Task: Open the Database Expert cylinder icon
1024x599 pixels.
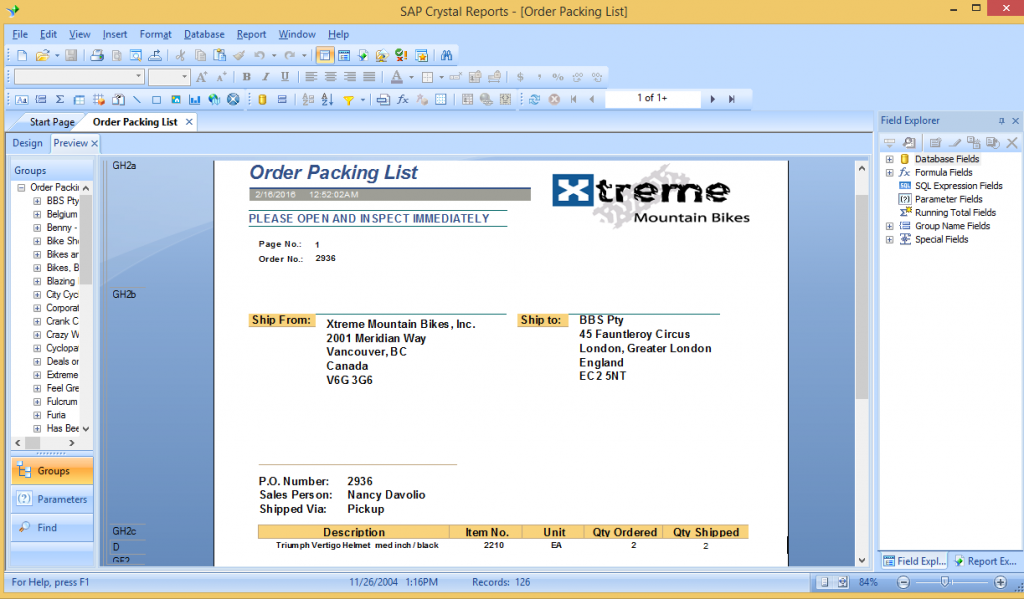Action: pos(262,99)
